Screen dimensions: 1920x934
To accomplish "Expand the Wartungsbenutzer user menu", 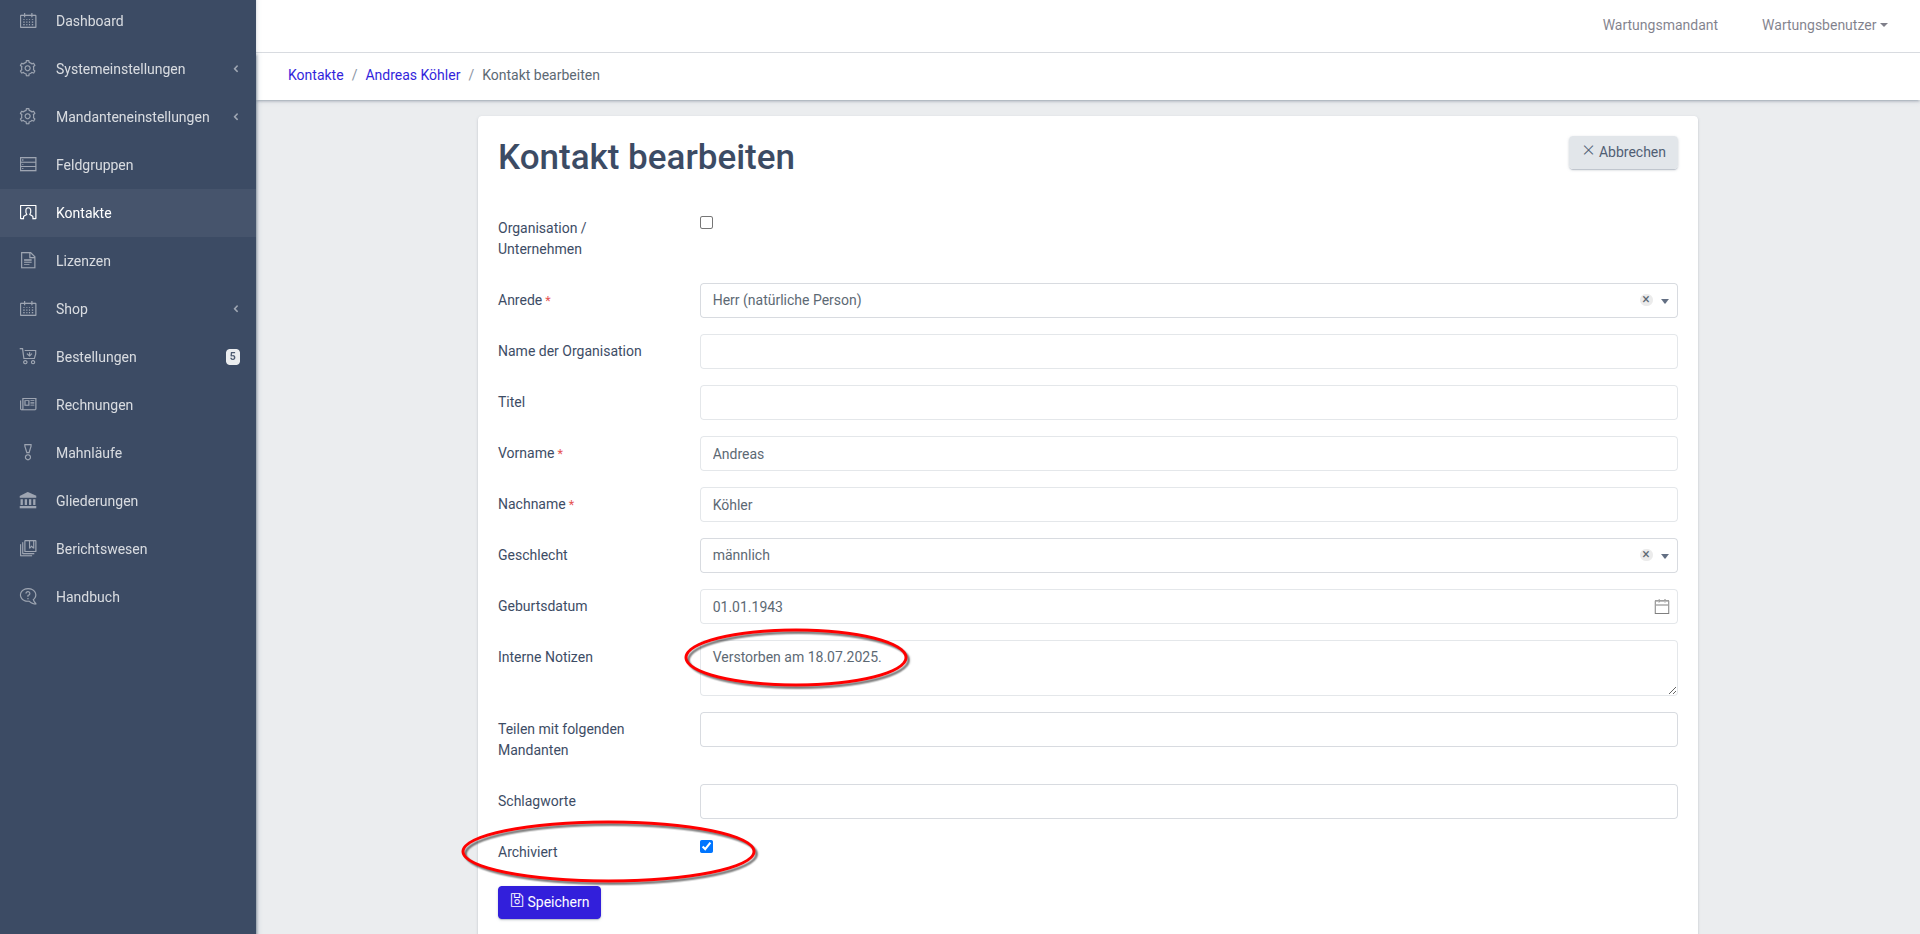I will click(1823, 25).
